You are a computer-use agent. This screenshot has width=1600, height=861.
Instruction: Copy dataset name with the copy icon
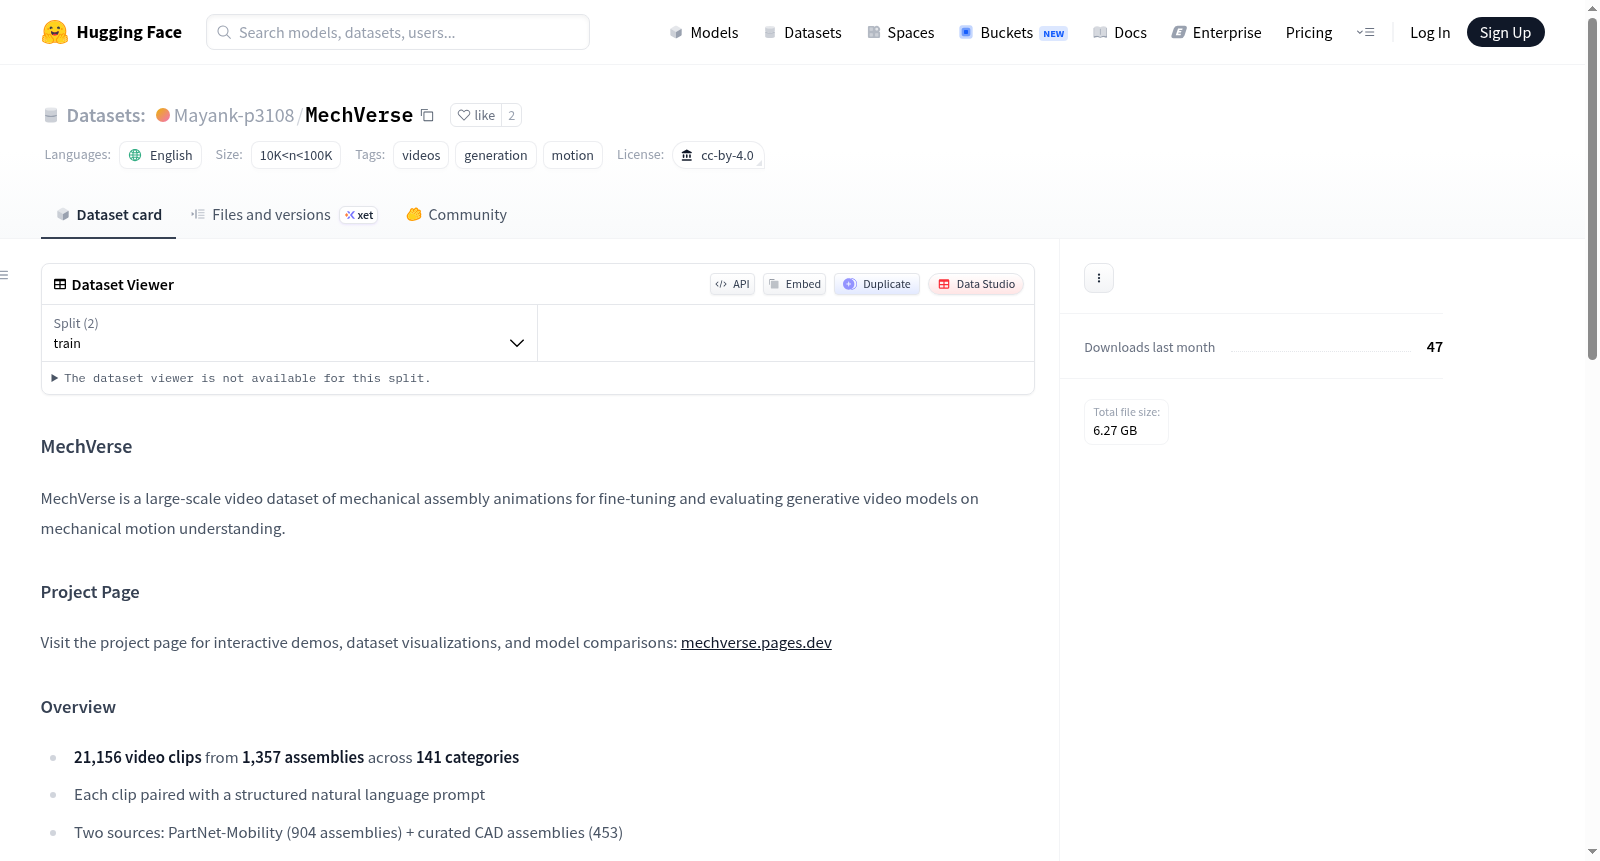tap(427, 115)
